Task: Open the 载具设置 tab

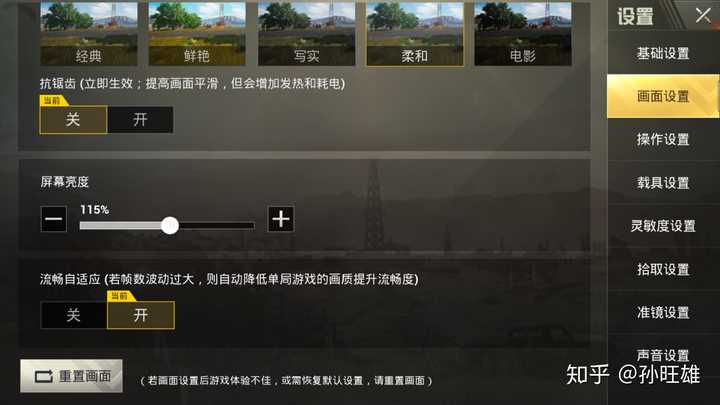Action: (x=663, y=183)
